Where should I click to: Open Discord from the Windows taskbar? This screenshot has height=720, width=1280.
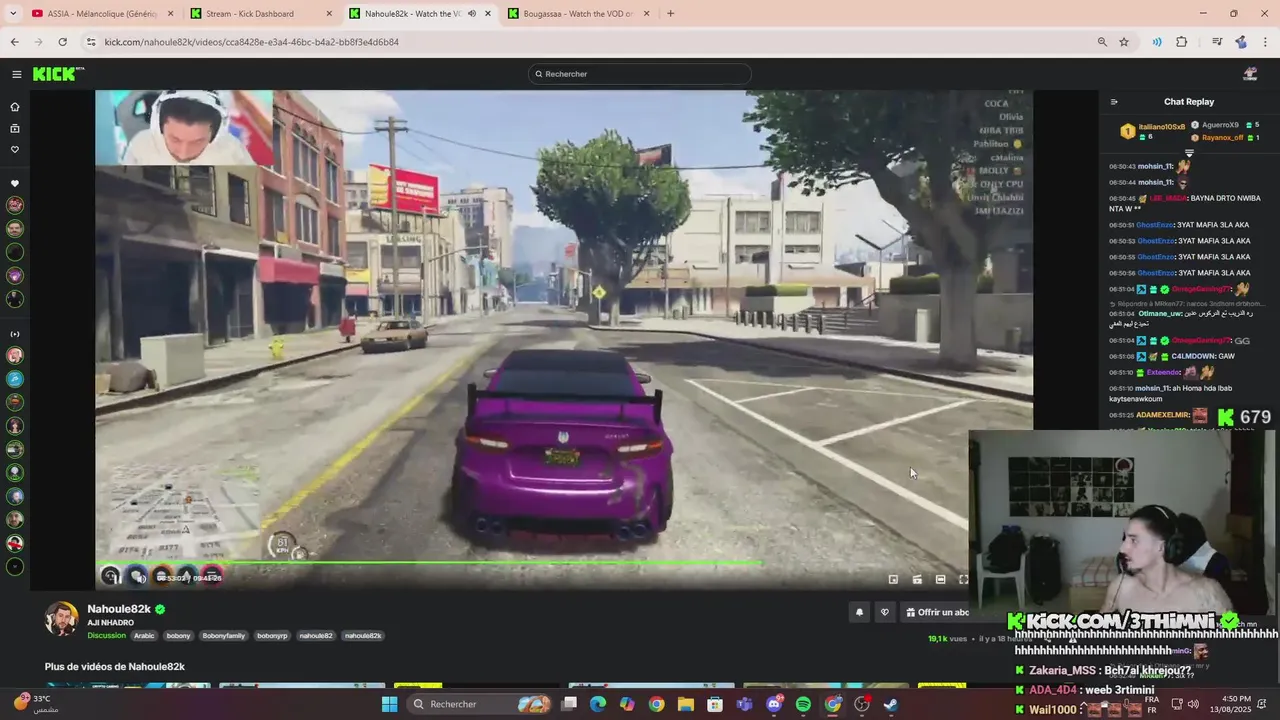tap(774, 704)
